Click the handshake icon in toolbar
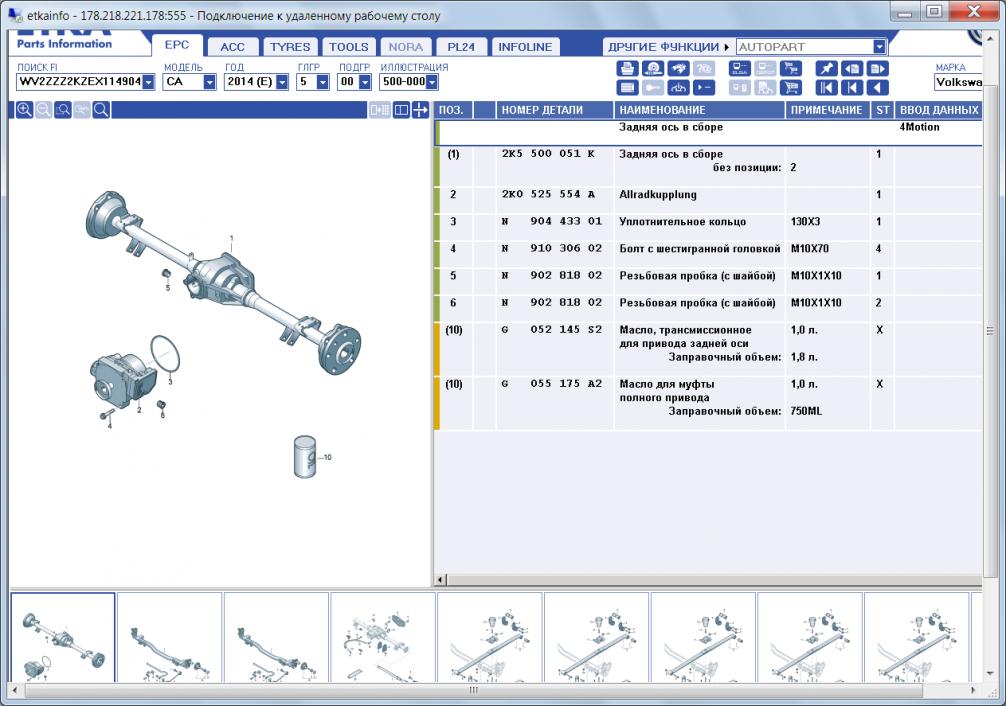This screenshot has height=706, width=1006. click(678, 69)
